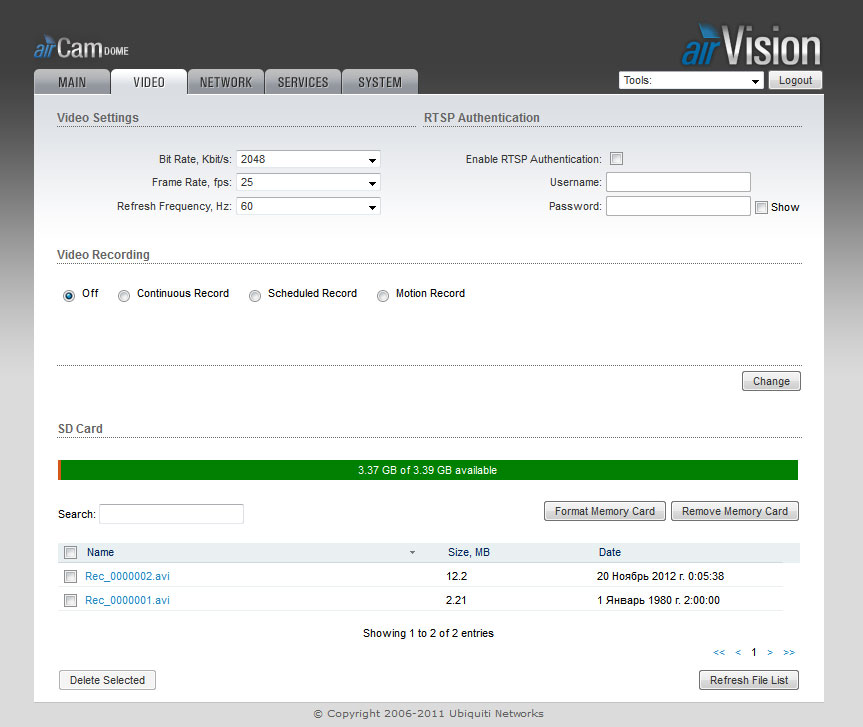Open the SYSTEM tab
The width and height of the screenshot is (863, 727).
(x=379, y=82)
